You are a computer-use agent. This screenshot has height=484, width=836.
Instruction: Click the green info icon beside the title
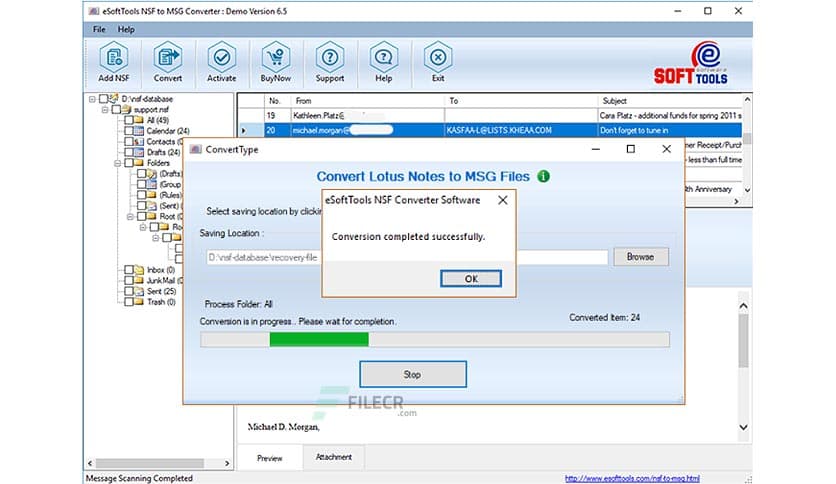click(543, 176)
